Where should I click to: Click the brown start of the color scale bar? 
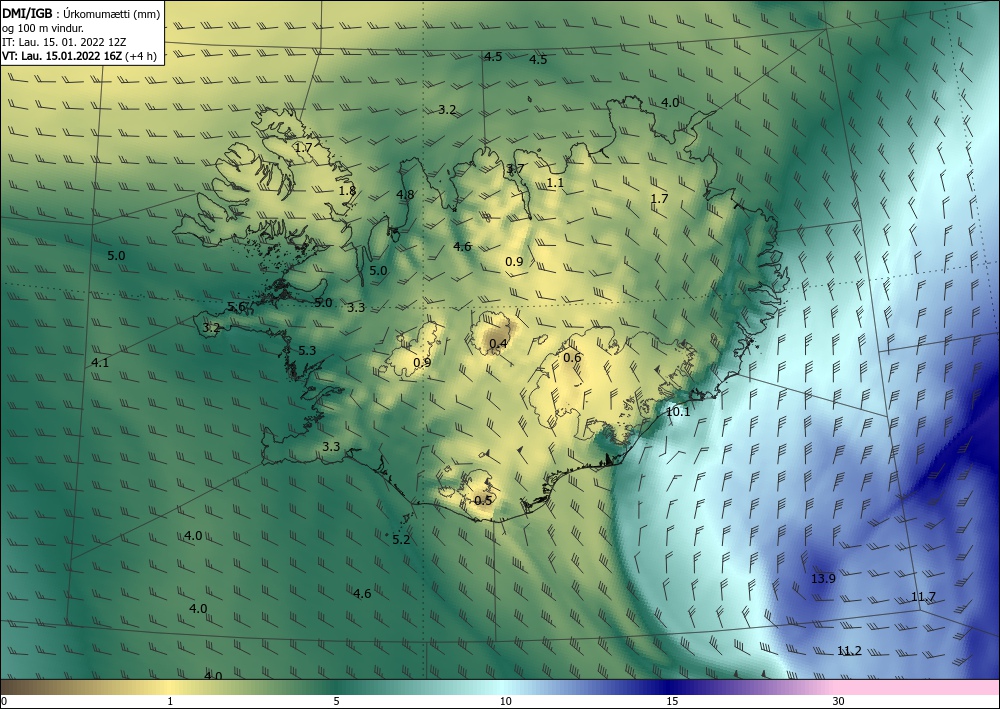pyautogui.click(x=19, y=687)
